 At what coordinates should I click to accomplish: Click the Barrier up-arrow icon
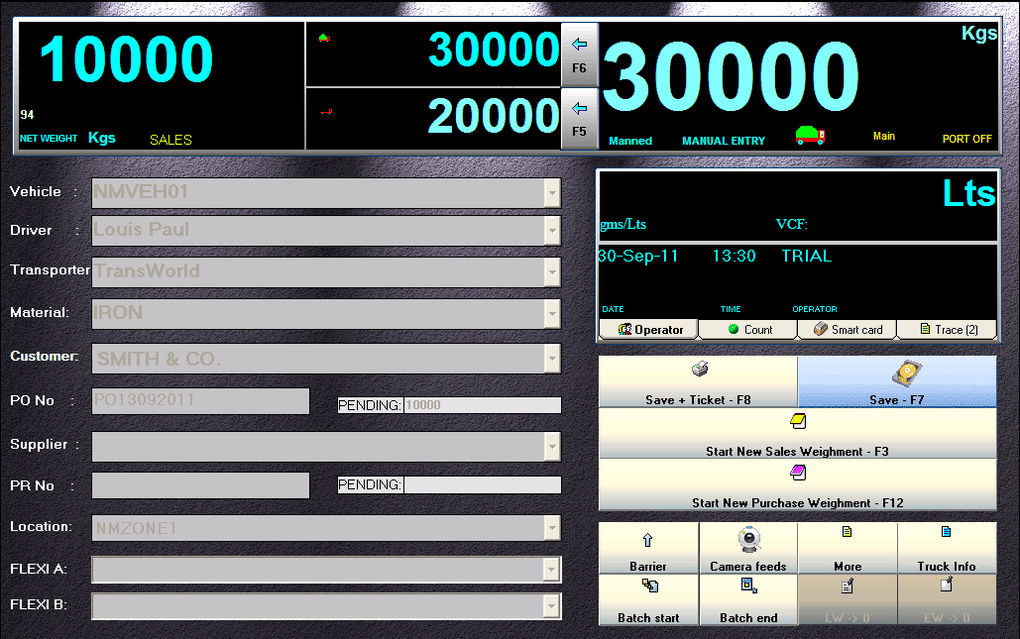coord(647,540)
